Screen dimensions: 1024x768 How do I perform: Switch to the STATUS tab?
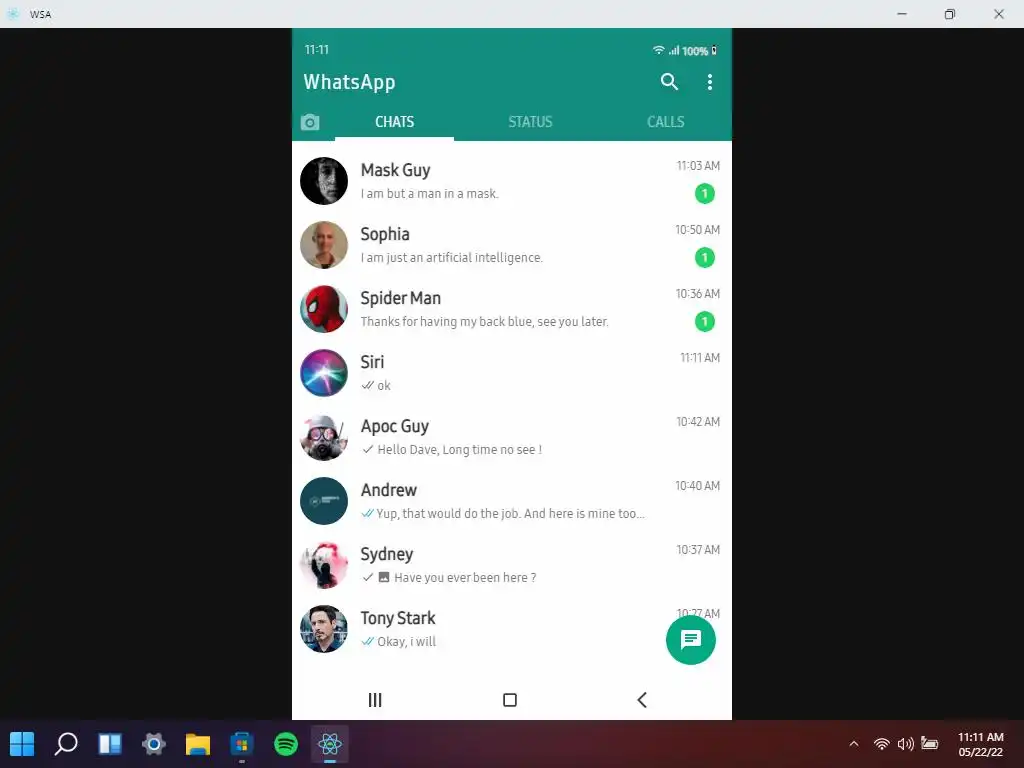530,122
